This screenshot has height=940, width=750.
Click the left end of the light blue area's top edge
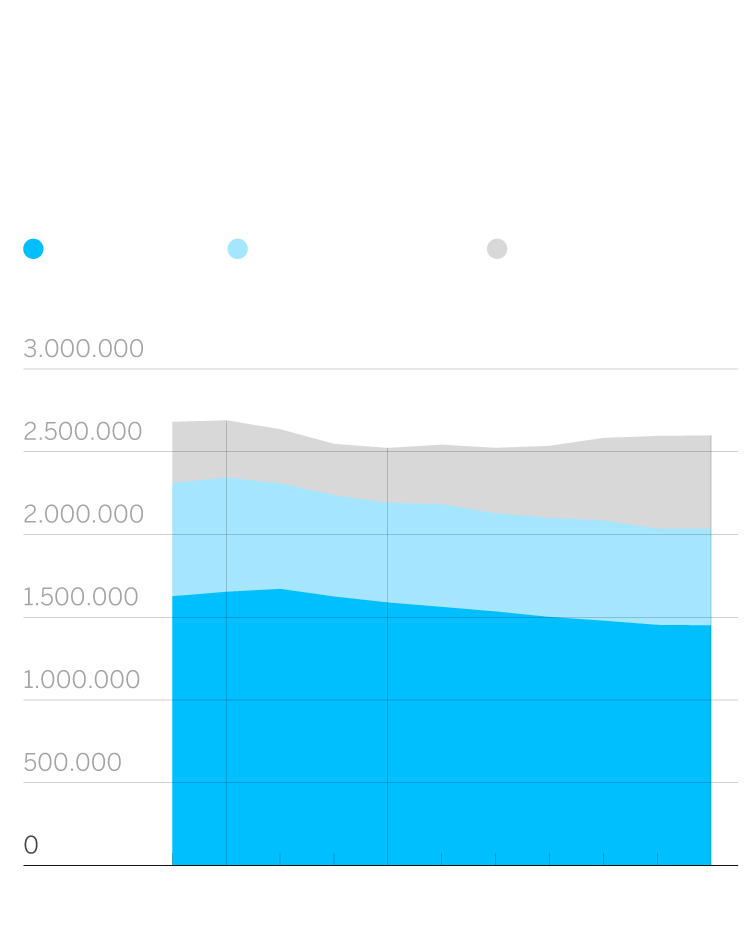(x=173, y=483)
